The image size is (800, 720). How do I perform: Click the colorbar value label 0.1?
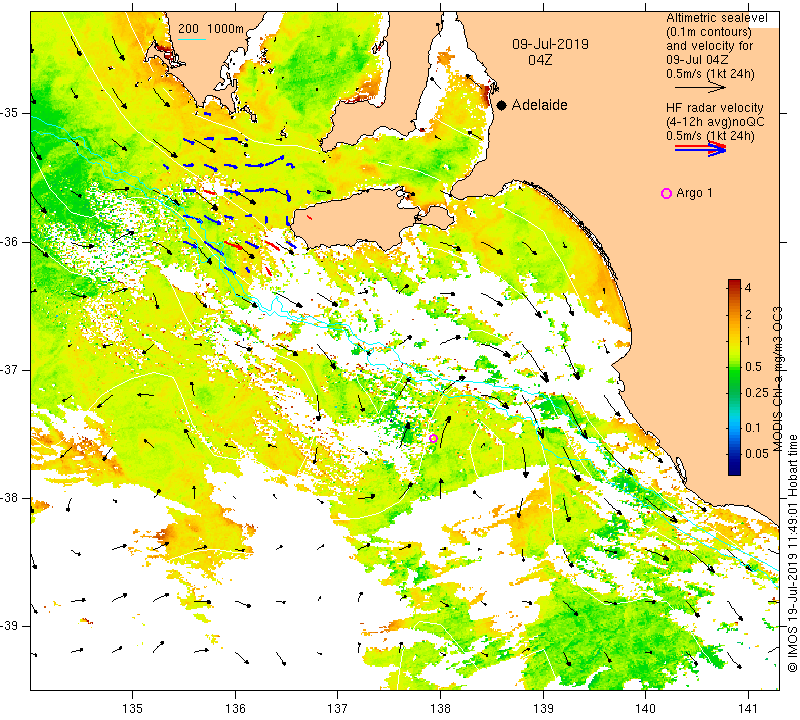(753, 428)
